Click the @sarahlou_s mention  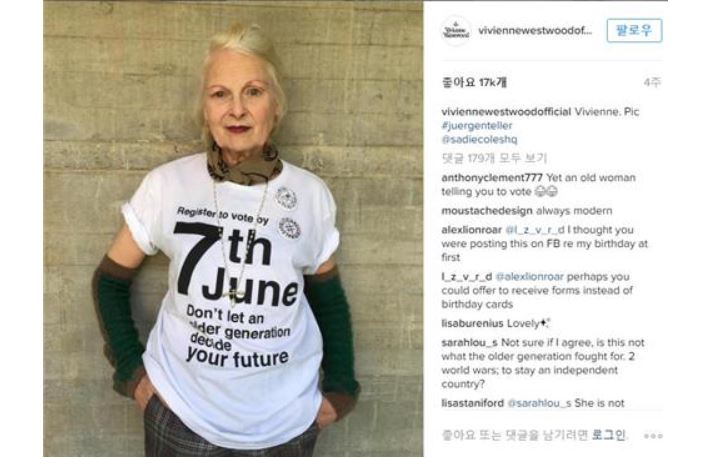click(x=539, y=403)
